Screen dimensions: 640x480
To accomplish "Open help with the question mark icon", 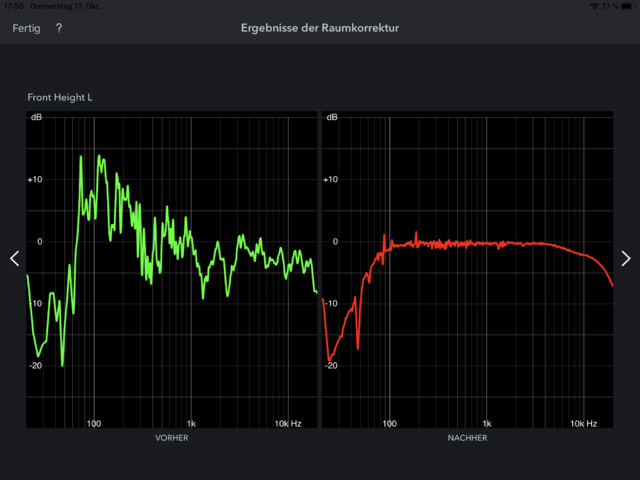I will (x=59, y=28).
